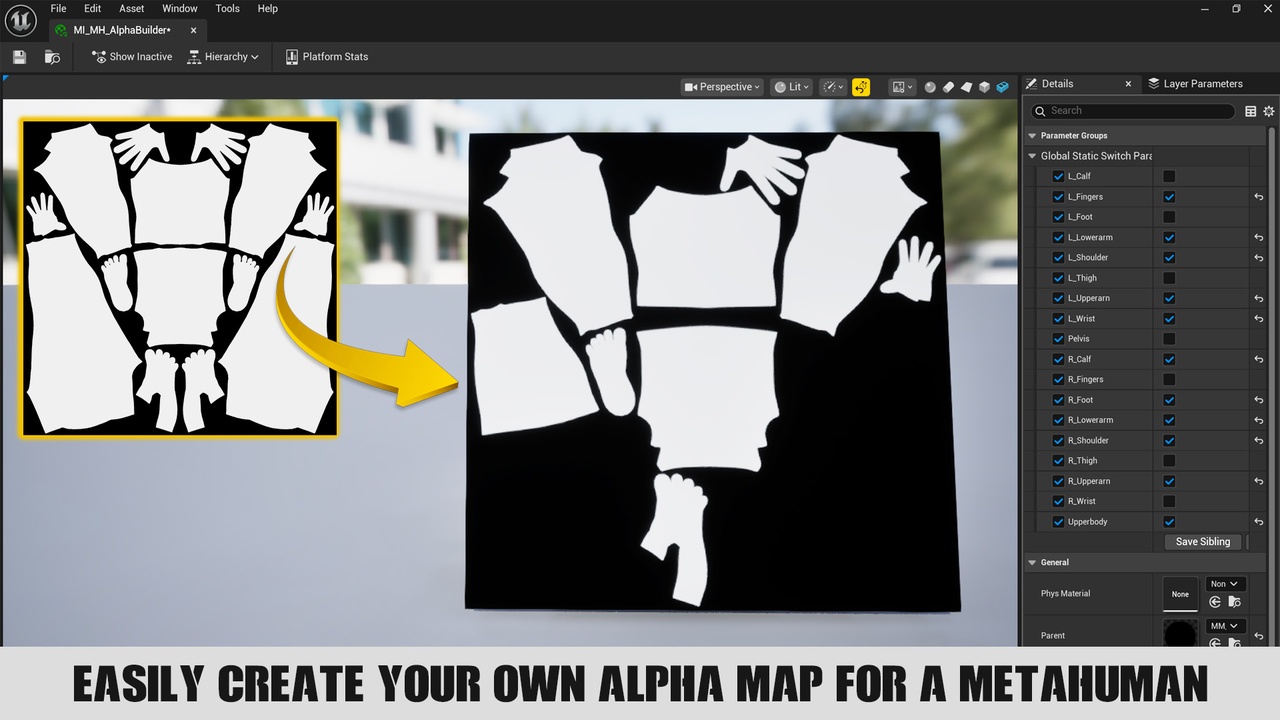
Task: Open the preview scene settings dropdown
Action: [x=902, y=87]
